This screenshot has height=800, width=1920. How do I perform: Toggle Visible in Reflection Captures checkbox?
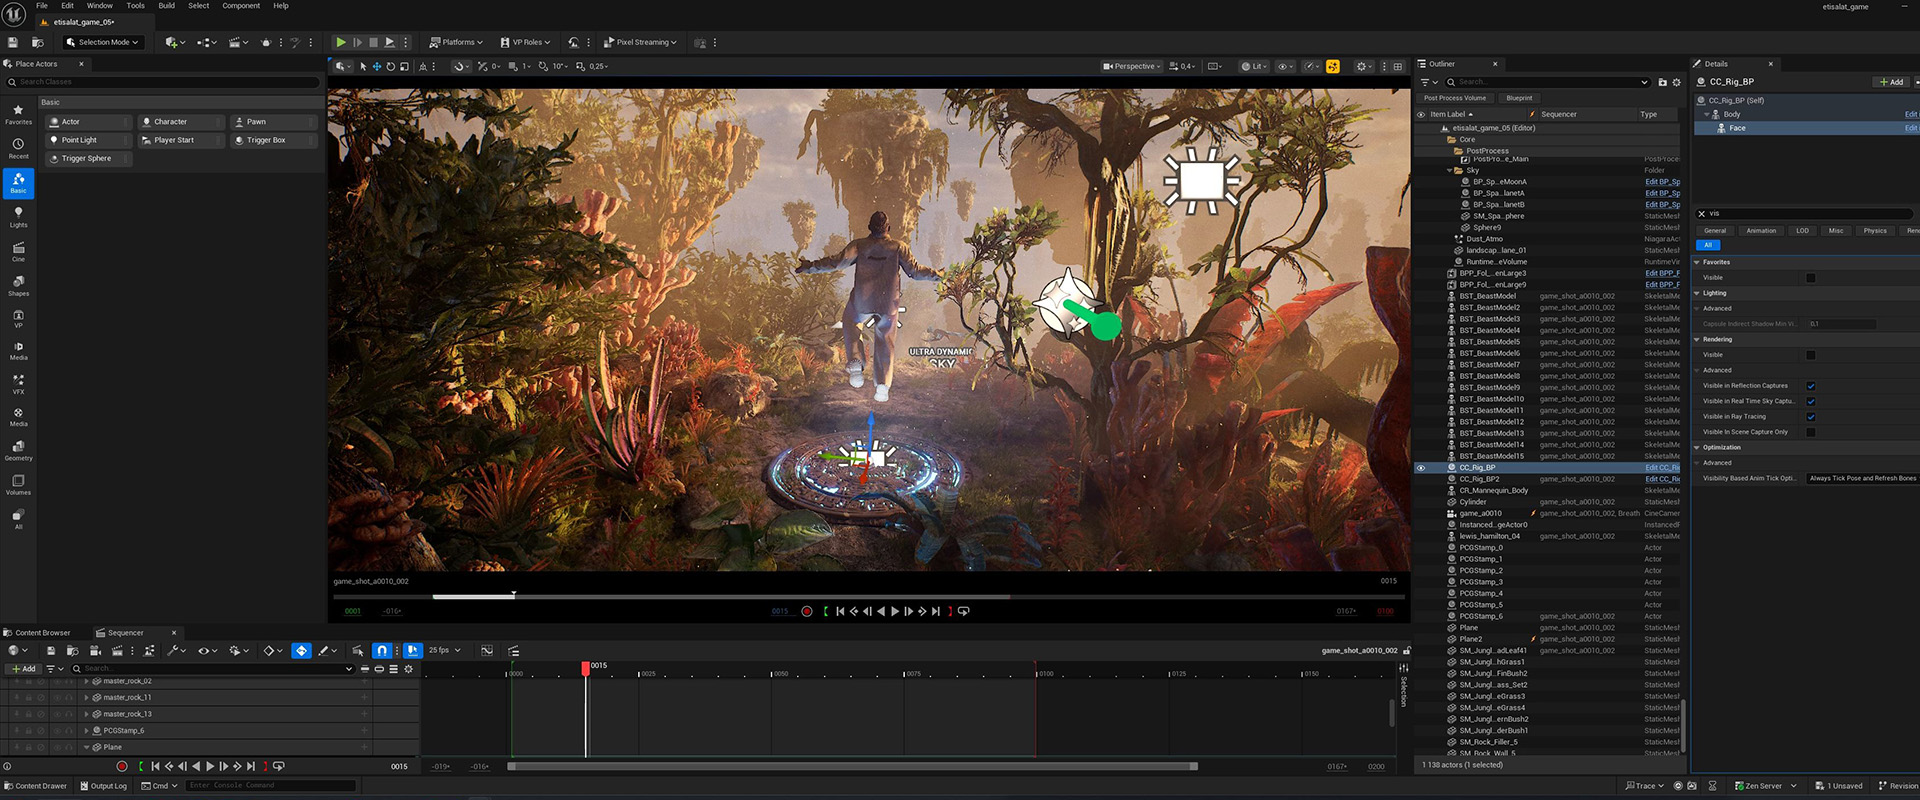point(1810,386)
